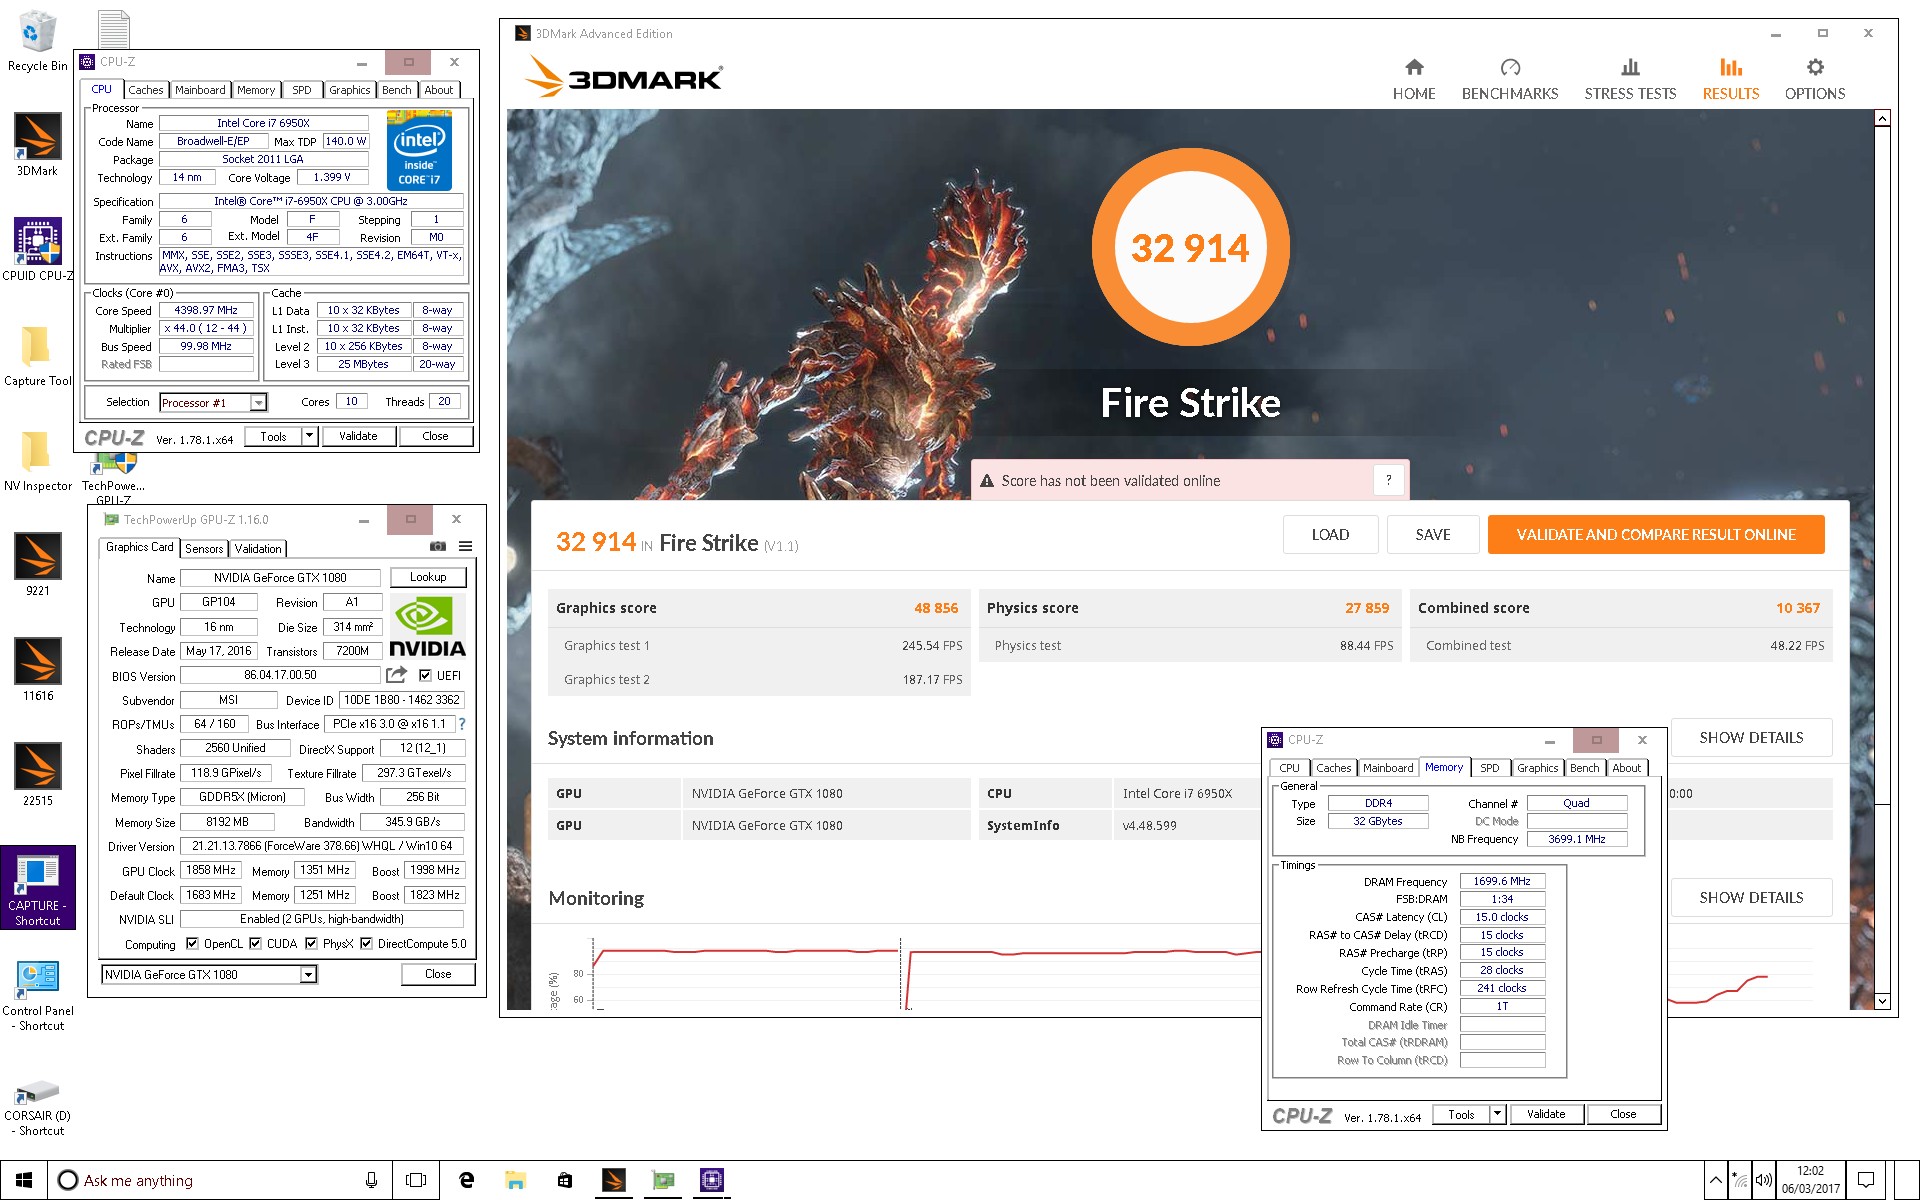This screenshot has height=1200, width=1920.
Task: Show hidden system tray icons
Action: click(1715, 1180)
